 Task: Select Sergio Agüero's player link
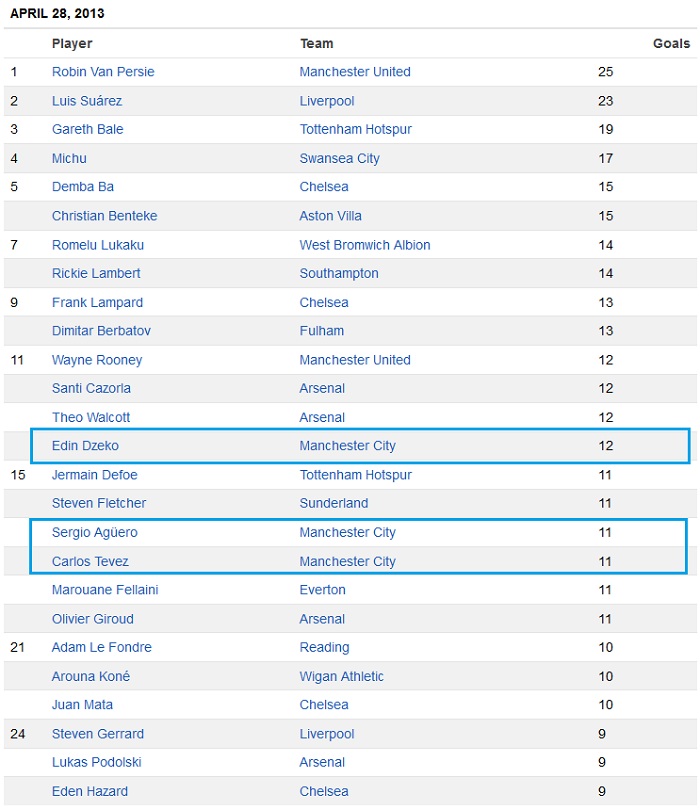click(95, 533)
